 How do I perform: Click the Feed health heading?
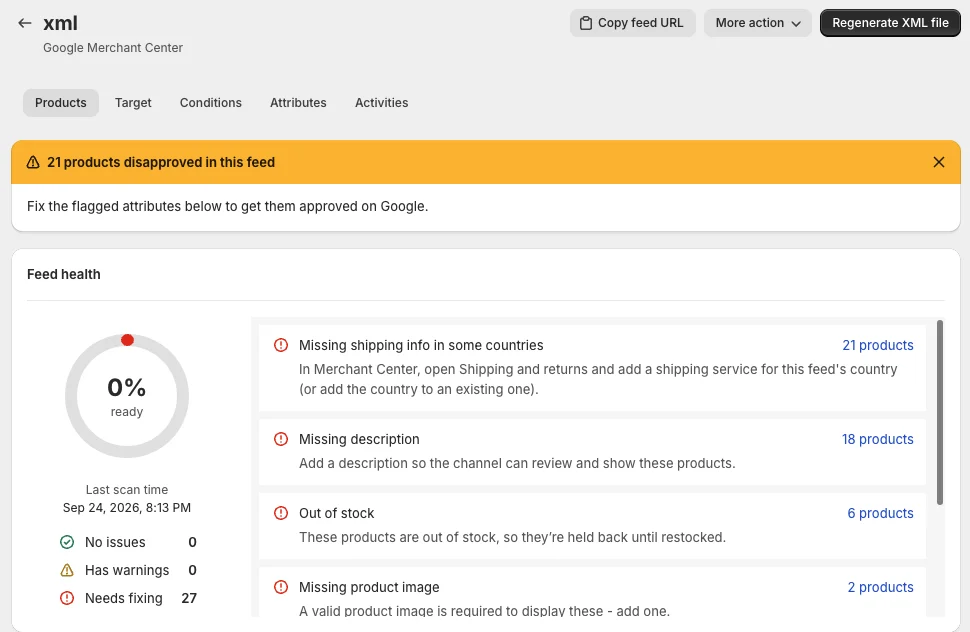point(64,274)
